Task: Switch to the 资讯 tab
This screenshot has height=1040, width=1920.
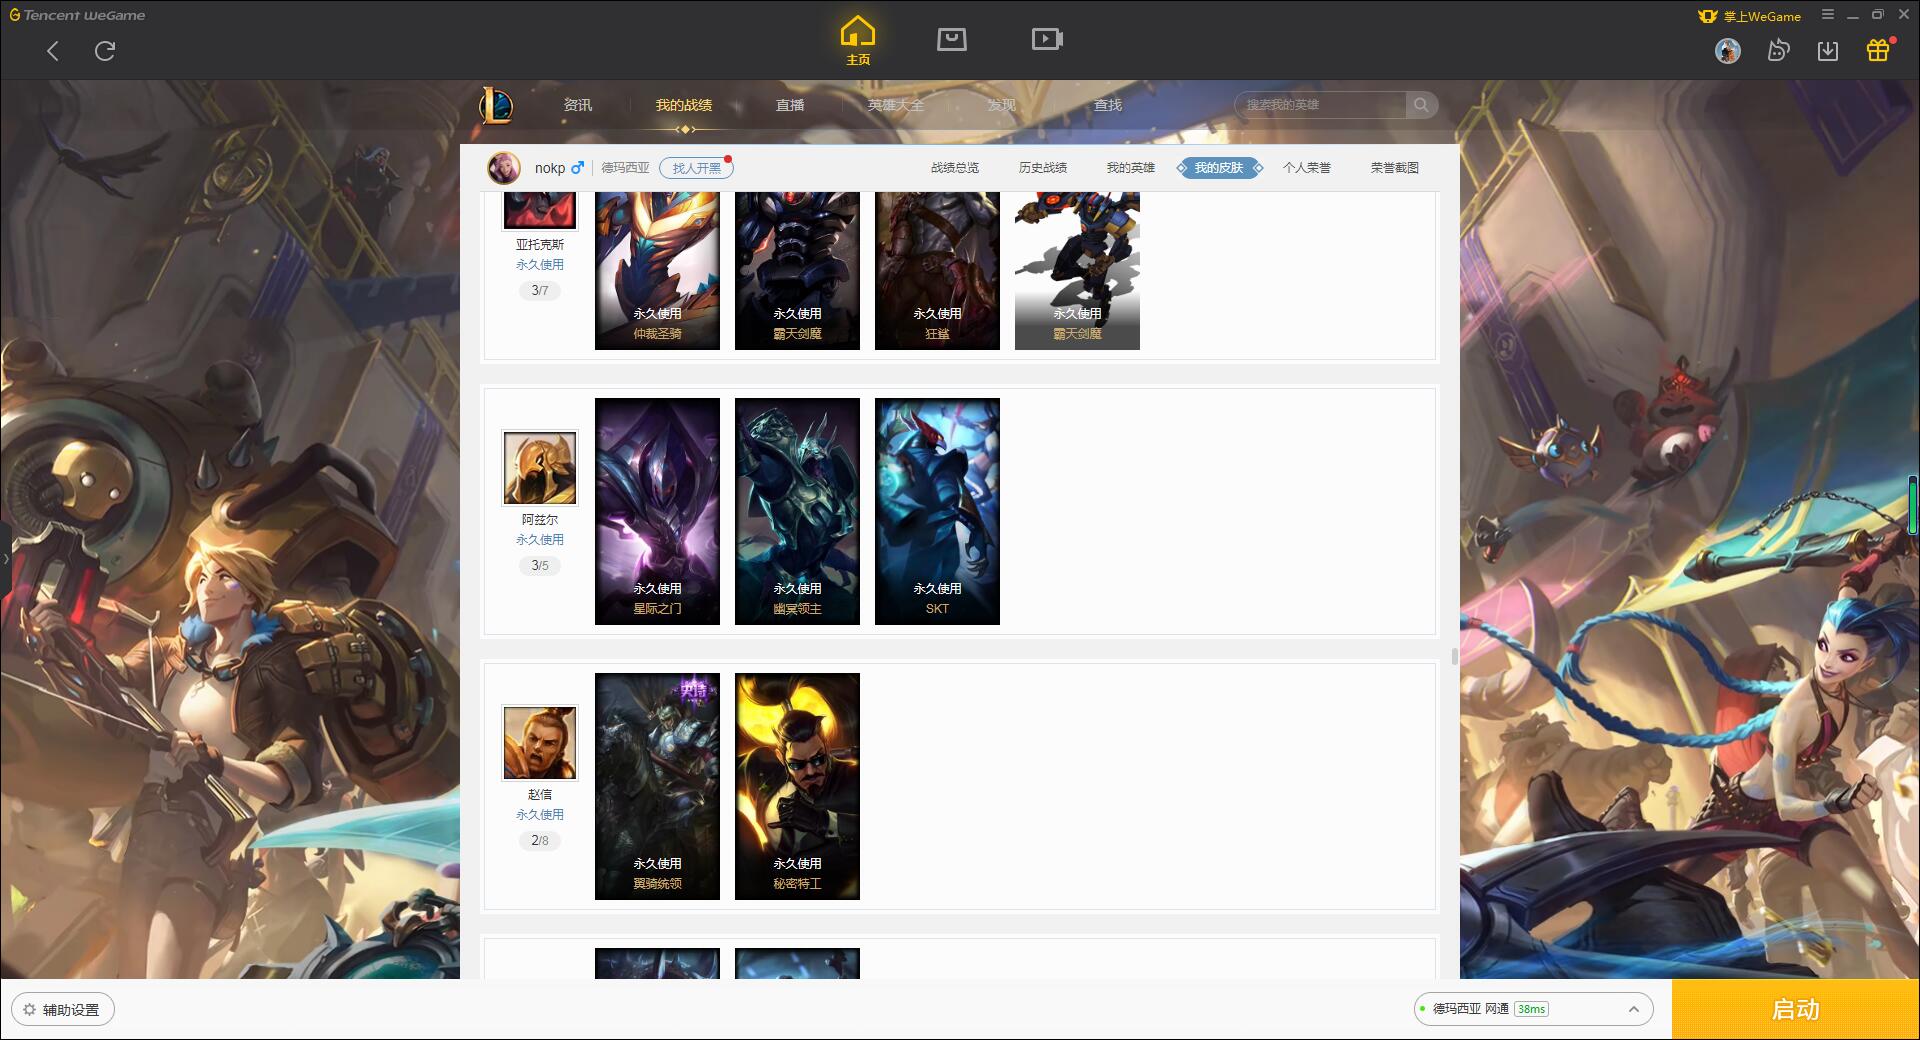Action: (577, 105)
